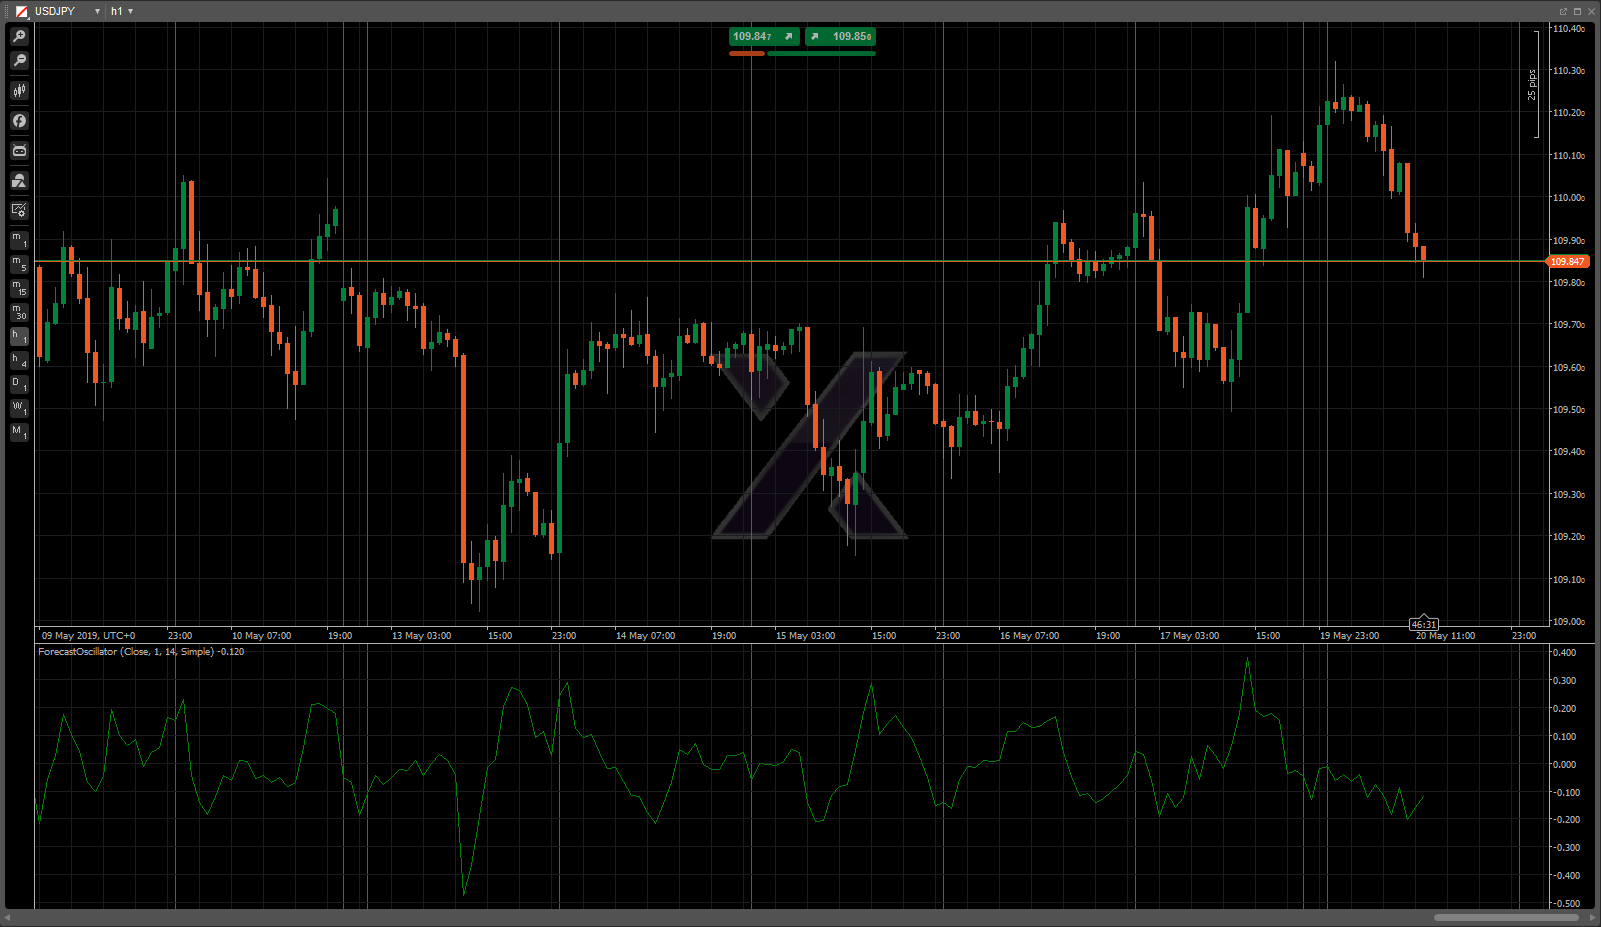The width and height of the screenshot is (1601, 927).
Task: Switch to the m1 timeframe
Action: pyautogui.click(x=19, y=240)
